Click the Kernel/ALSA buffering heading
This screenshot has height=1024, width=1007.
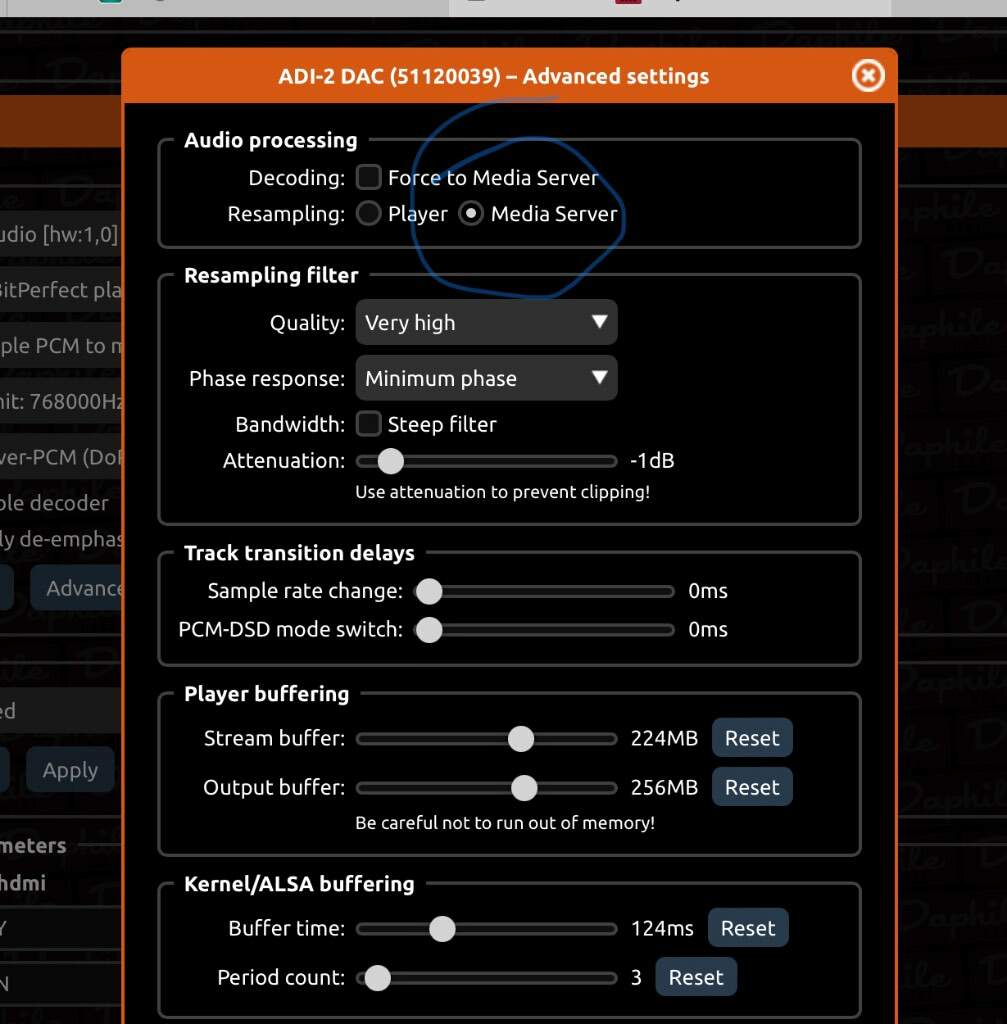click(299, 884)
